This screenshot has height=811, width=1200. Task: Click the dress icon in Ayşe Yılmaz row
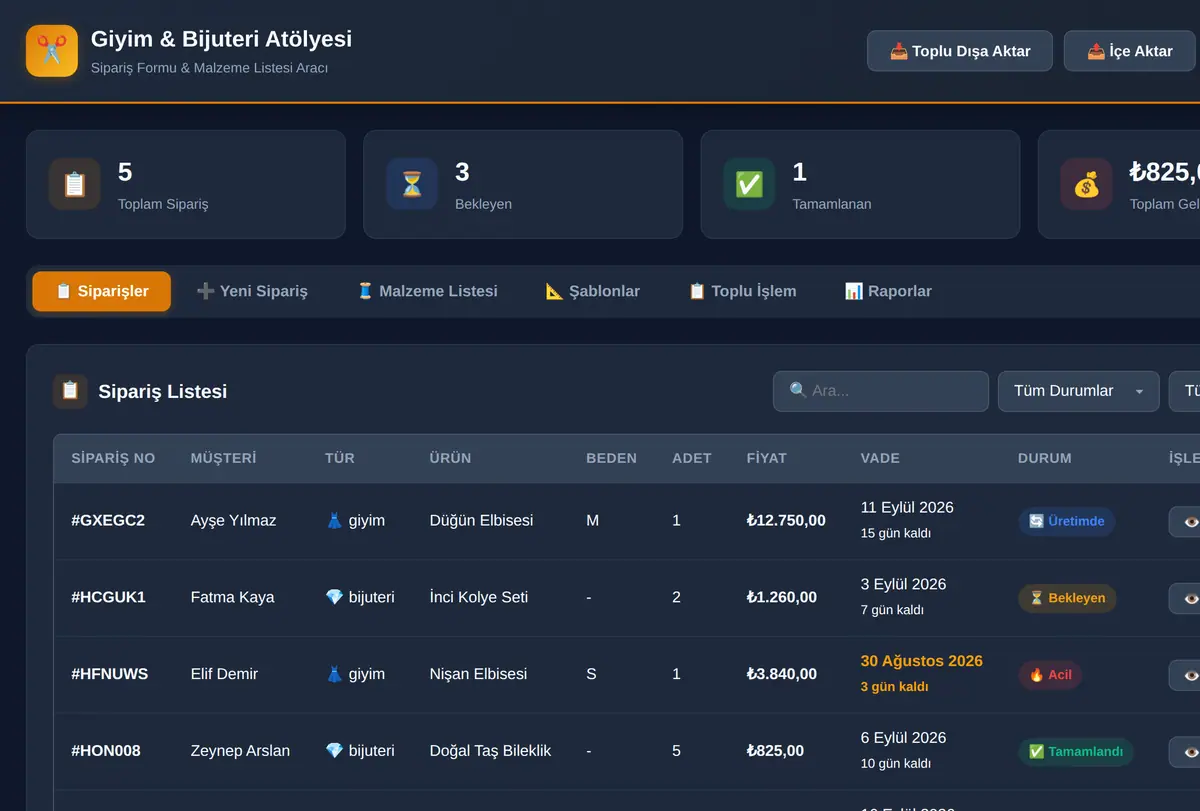click(x=335, y=521)
